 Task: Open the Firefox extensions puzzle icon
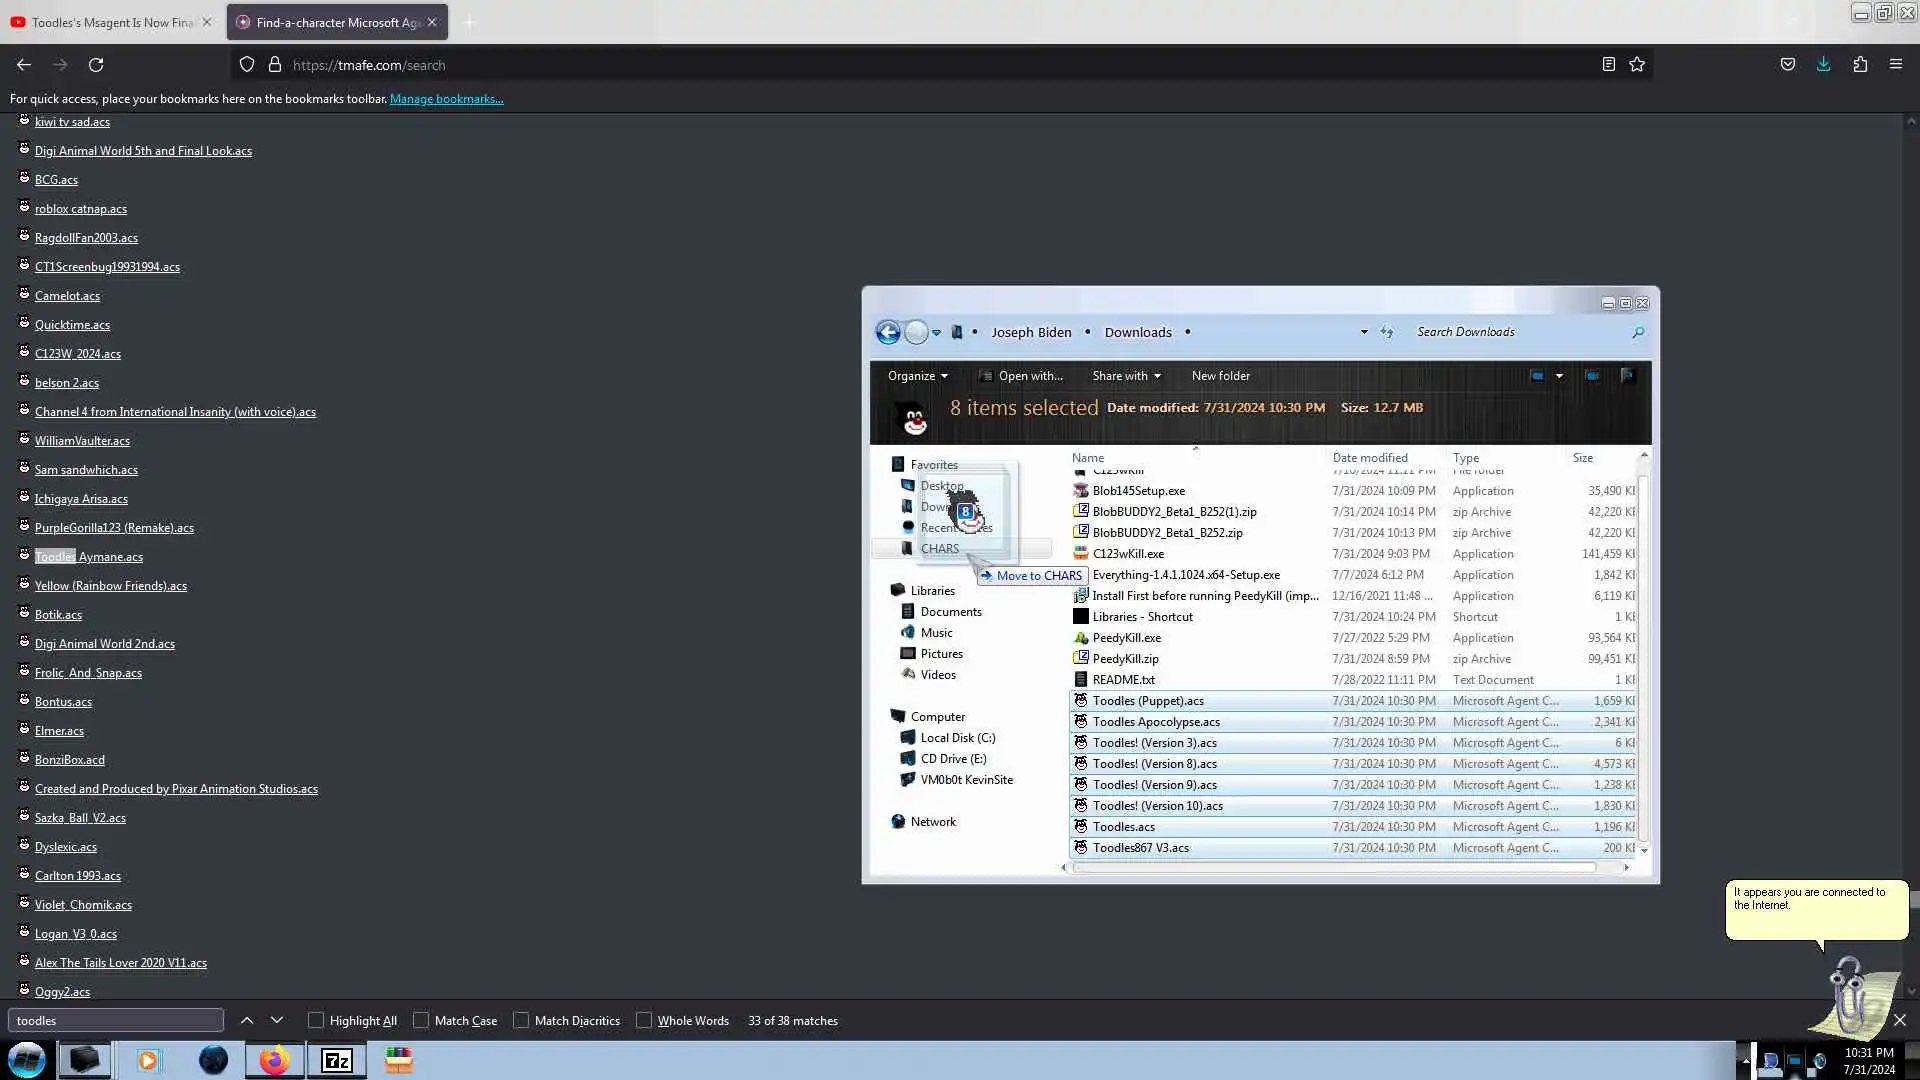1859,64
